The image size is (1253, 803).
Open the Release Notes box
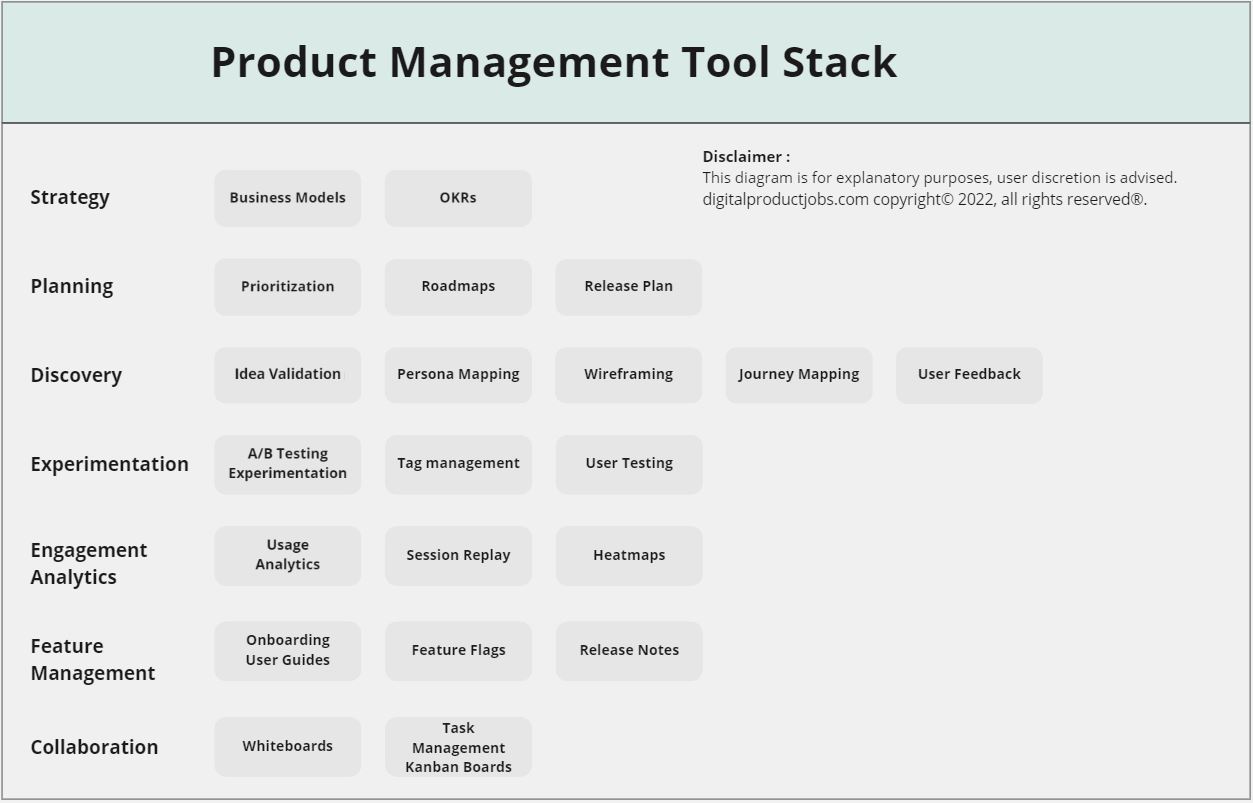click(629, 651)
